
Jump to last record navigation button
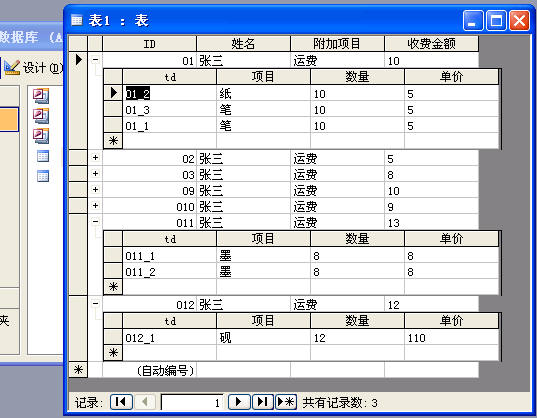coord(263,402)
